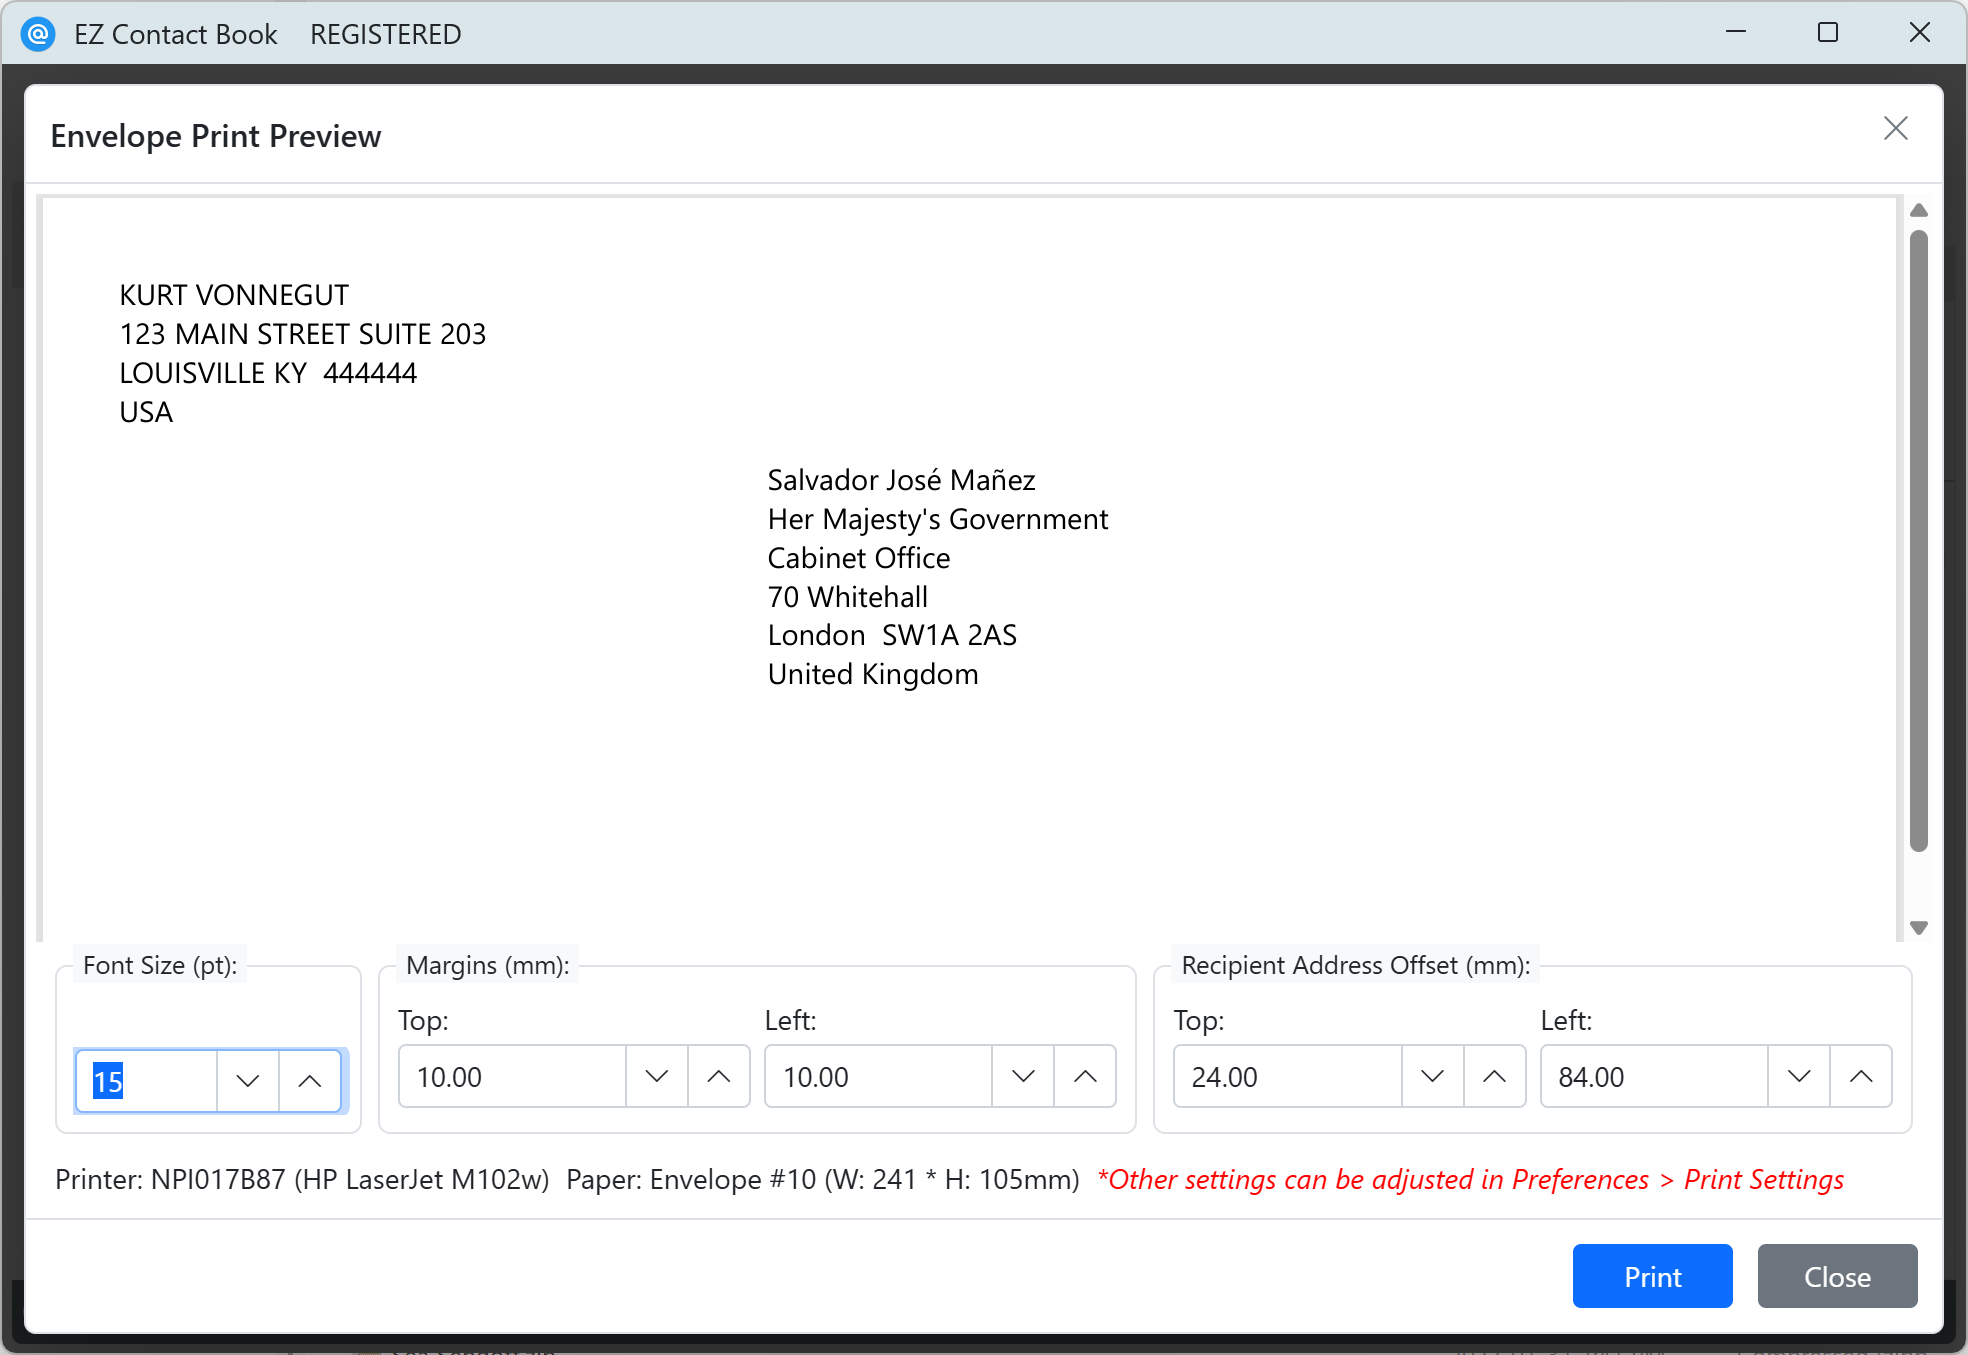Decrease the Margins Left value

(1023, 1077)
